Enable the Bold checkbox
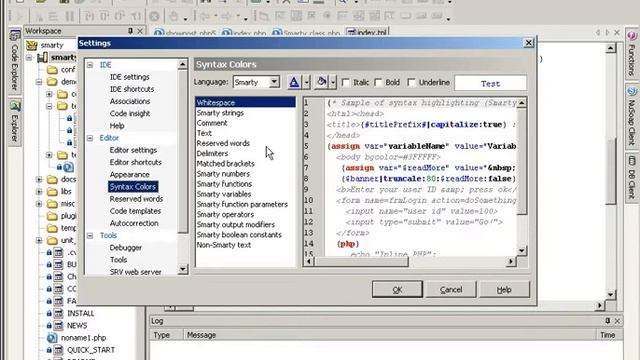This screenshot has width=640, height=360. pyautogui.click(x=378, y=82)
